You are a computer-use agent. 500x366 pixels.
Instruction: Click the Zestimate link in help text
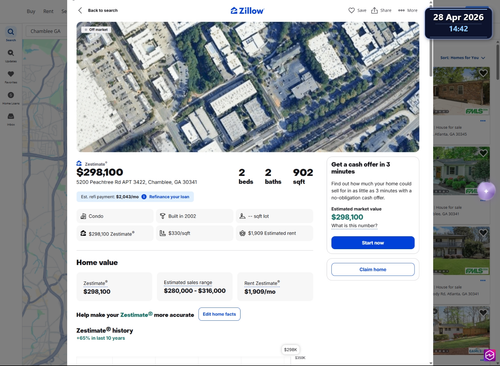tap(136, 315)
